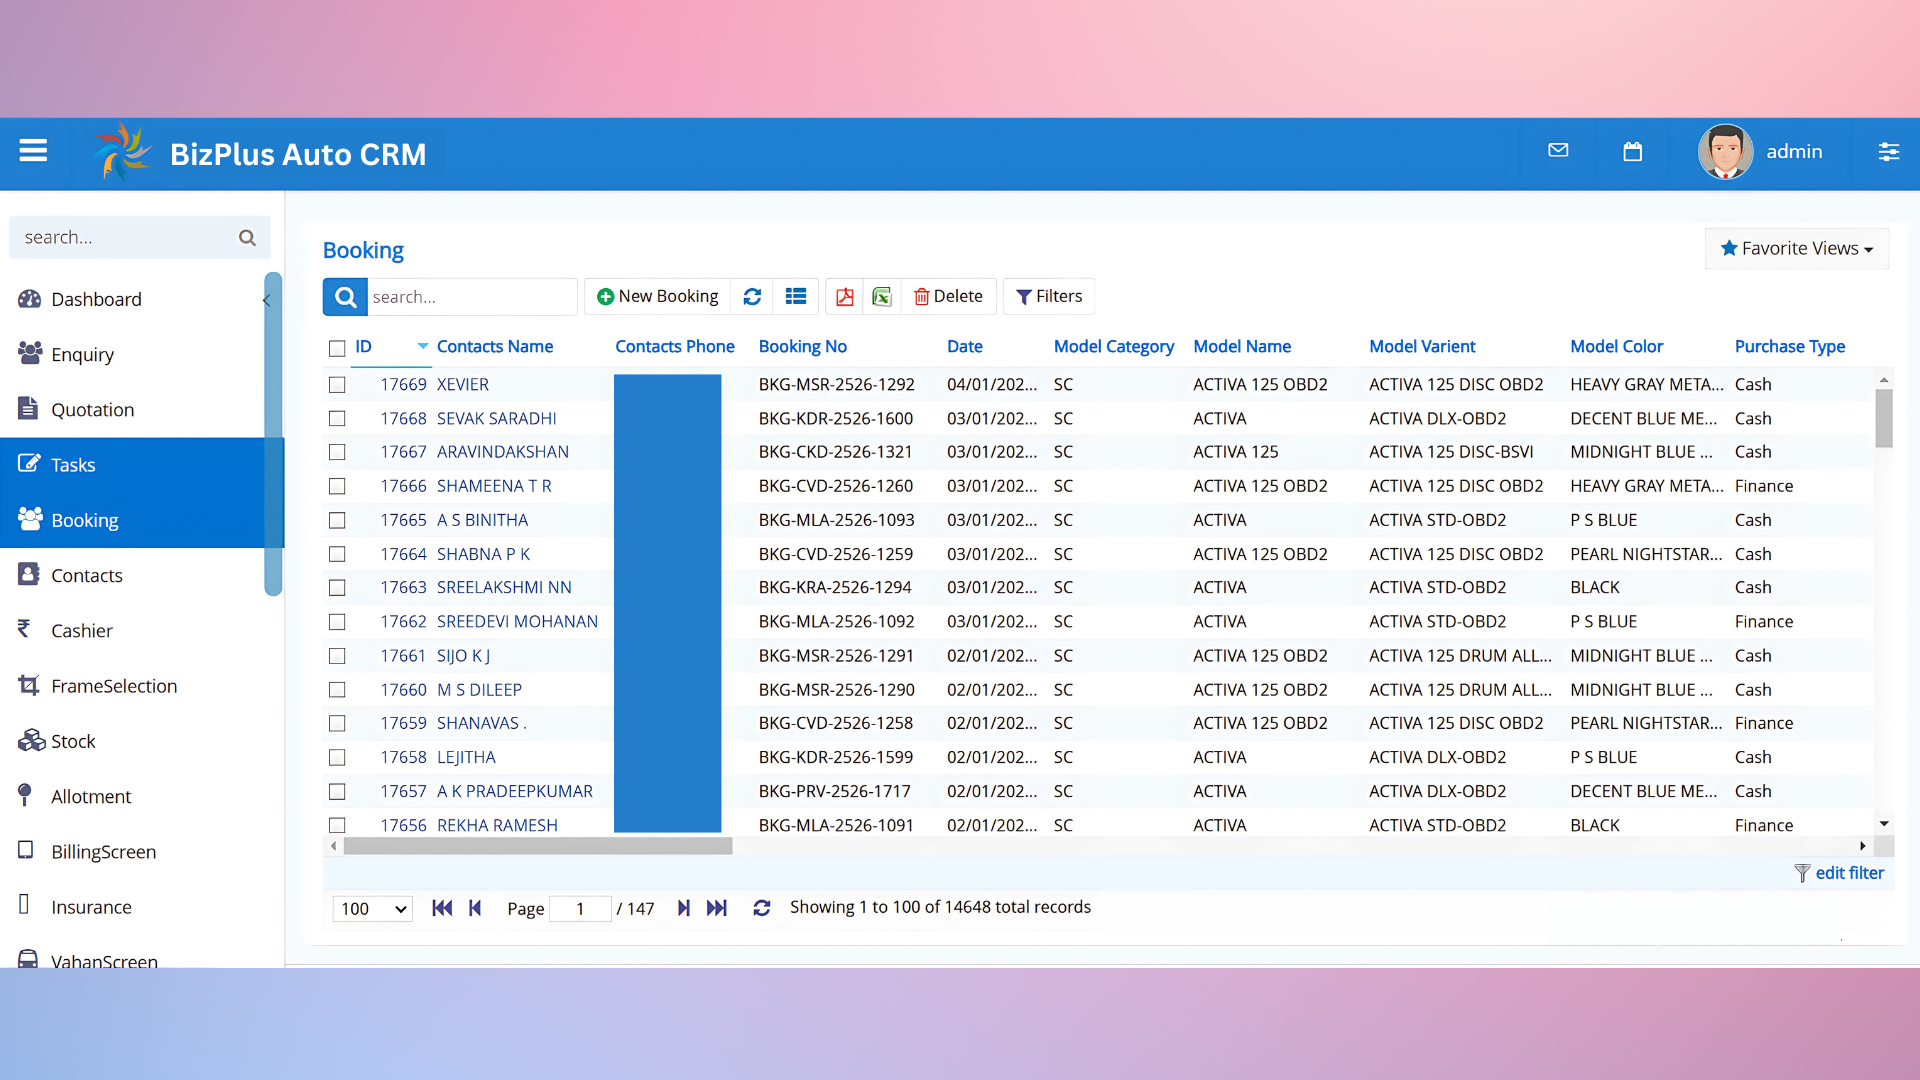Click the blue booking search button

click(345, 297)
